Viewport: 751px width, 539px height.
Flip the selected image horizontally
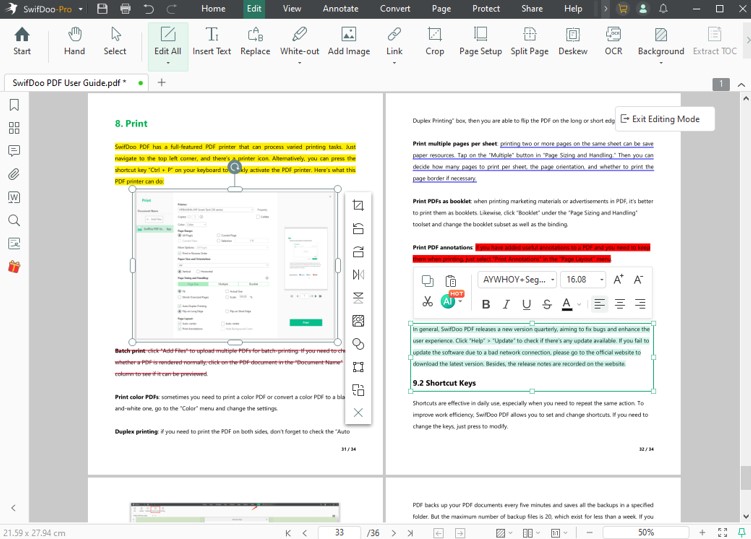click(358, 275)
